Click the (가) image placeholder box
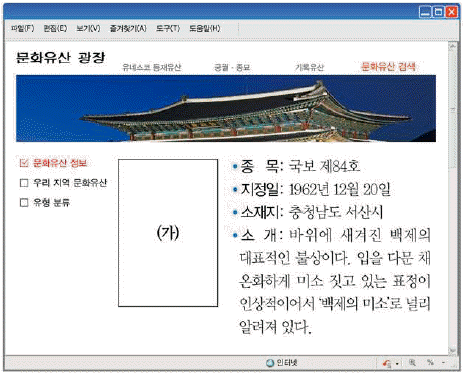This screenshot has height=373, width=463. (168, 233)
